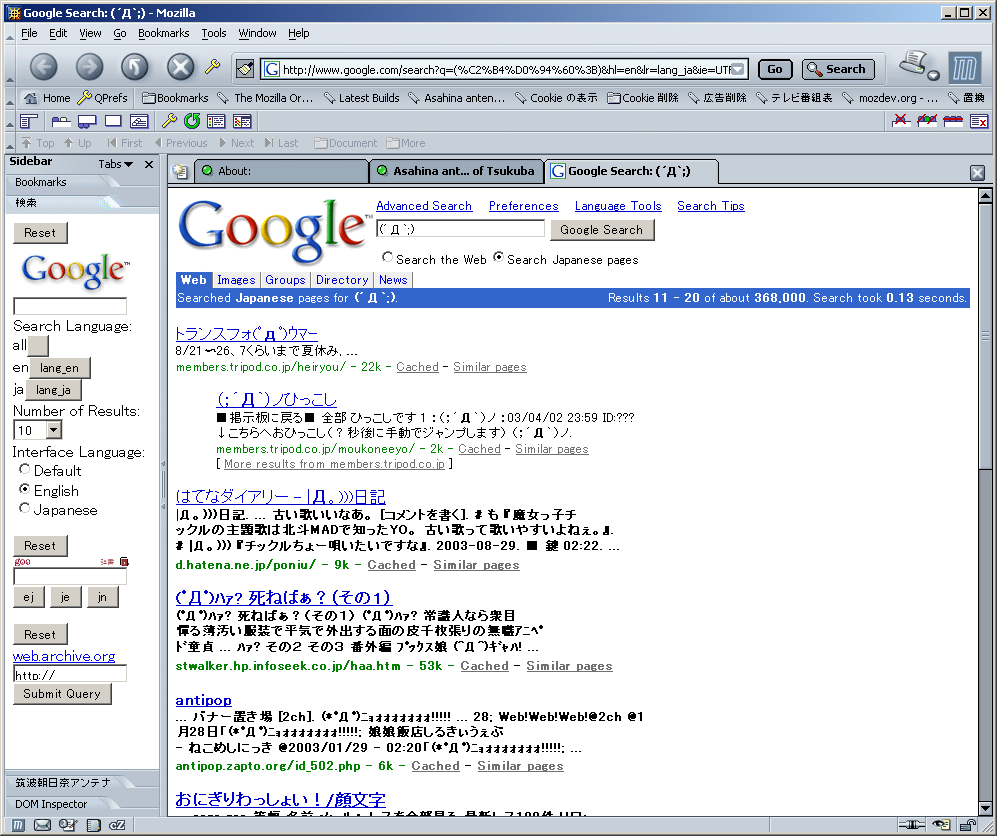Click the blank window icon in third toolbar

[x=113, y=121]
